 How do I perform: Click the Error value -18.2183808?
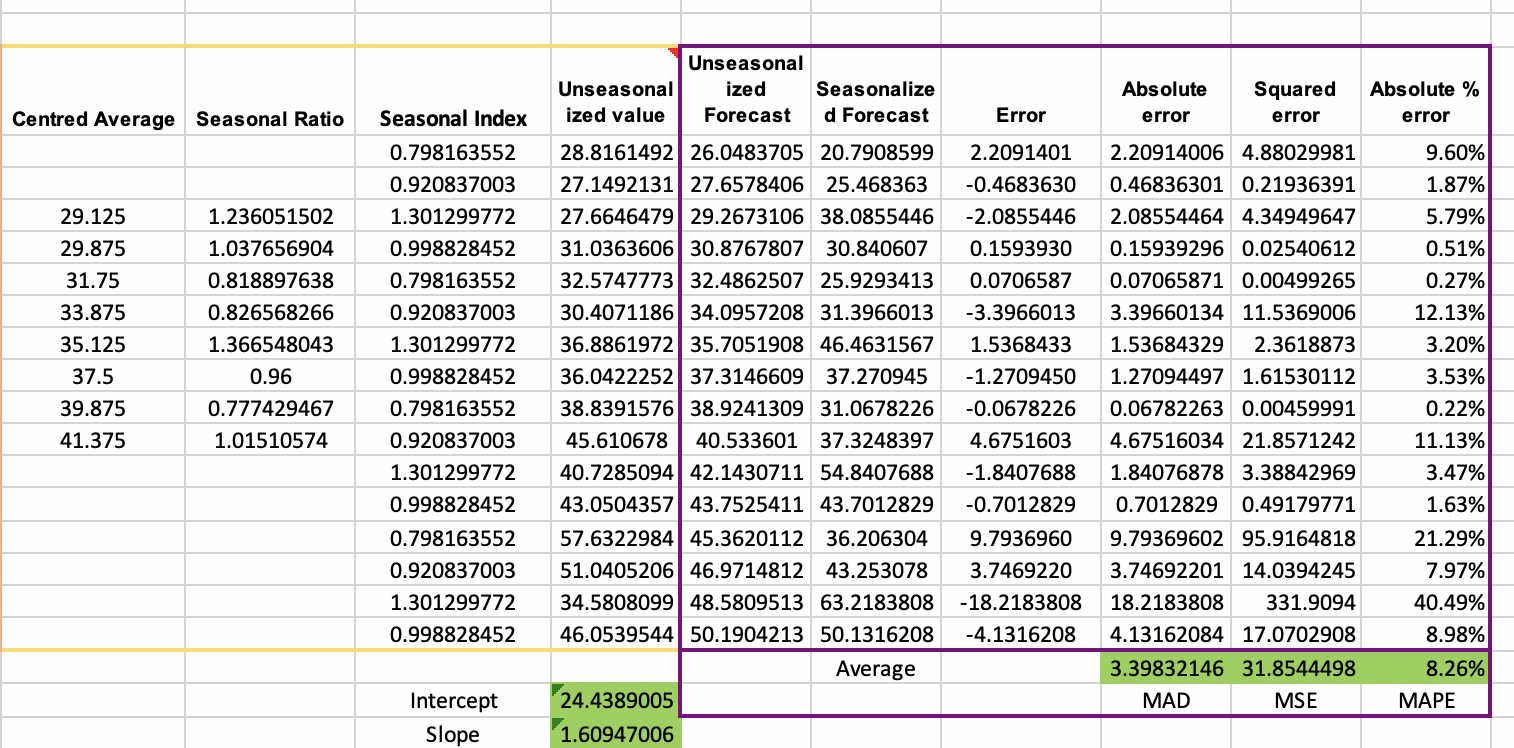1019,603
